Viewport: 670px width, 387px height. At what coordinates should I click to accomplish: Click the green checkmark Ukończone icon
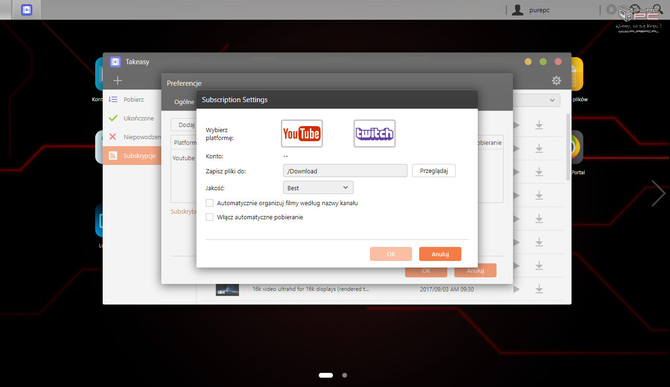[x=113, y=118]
